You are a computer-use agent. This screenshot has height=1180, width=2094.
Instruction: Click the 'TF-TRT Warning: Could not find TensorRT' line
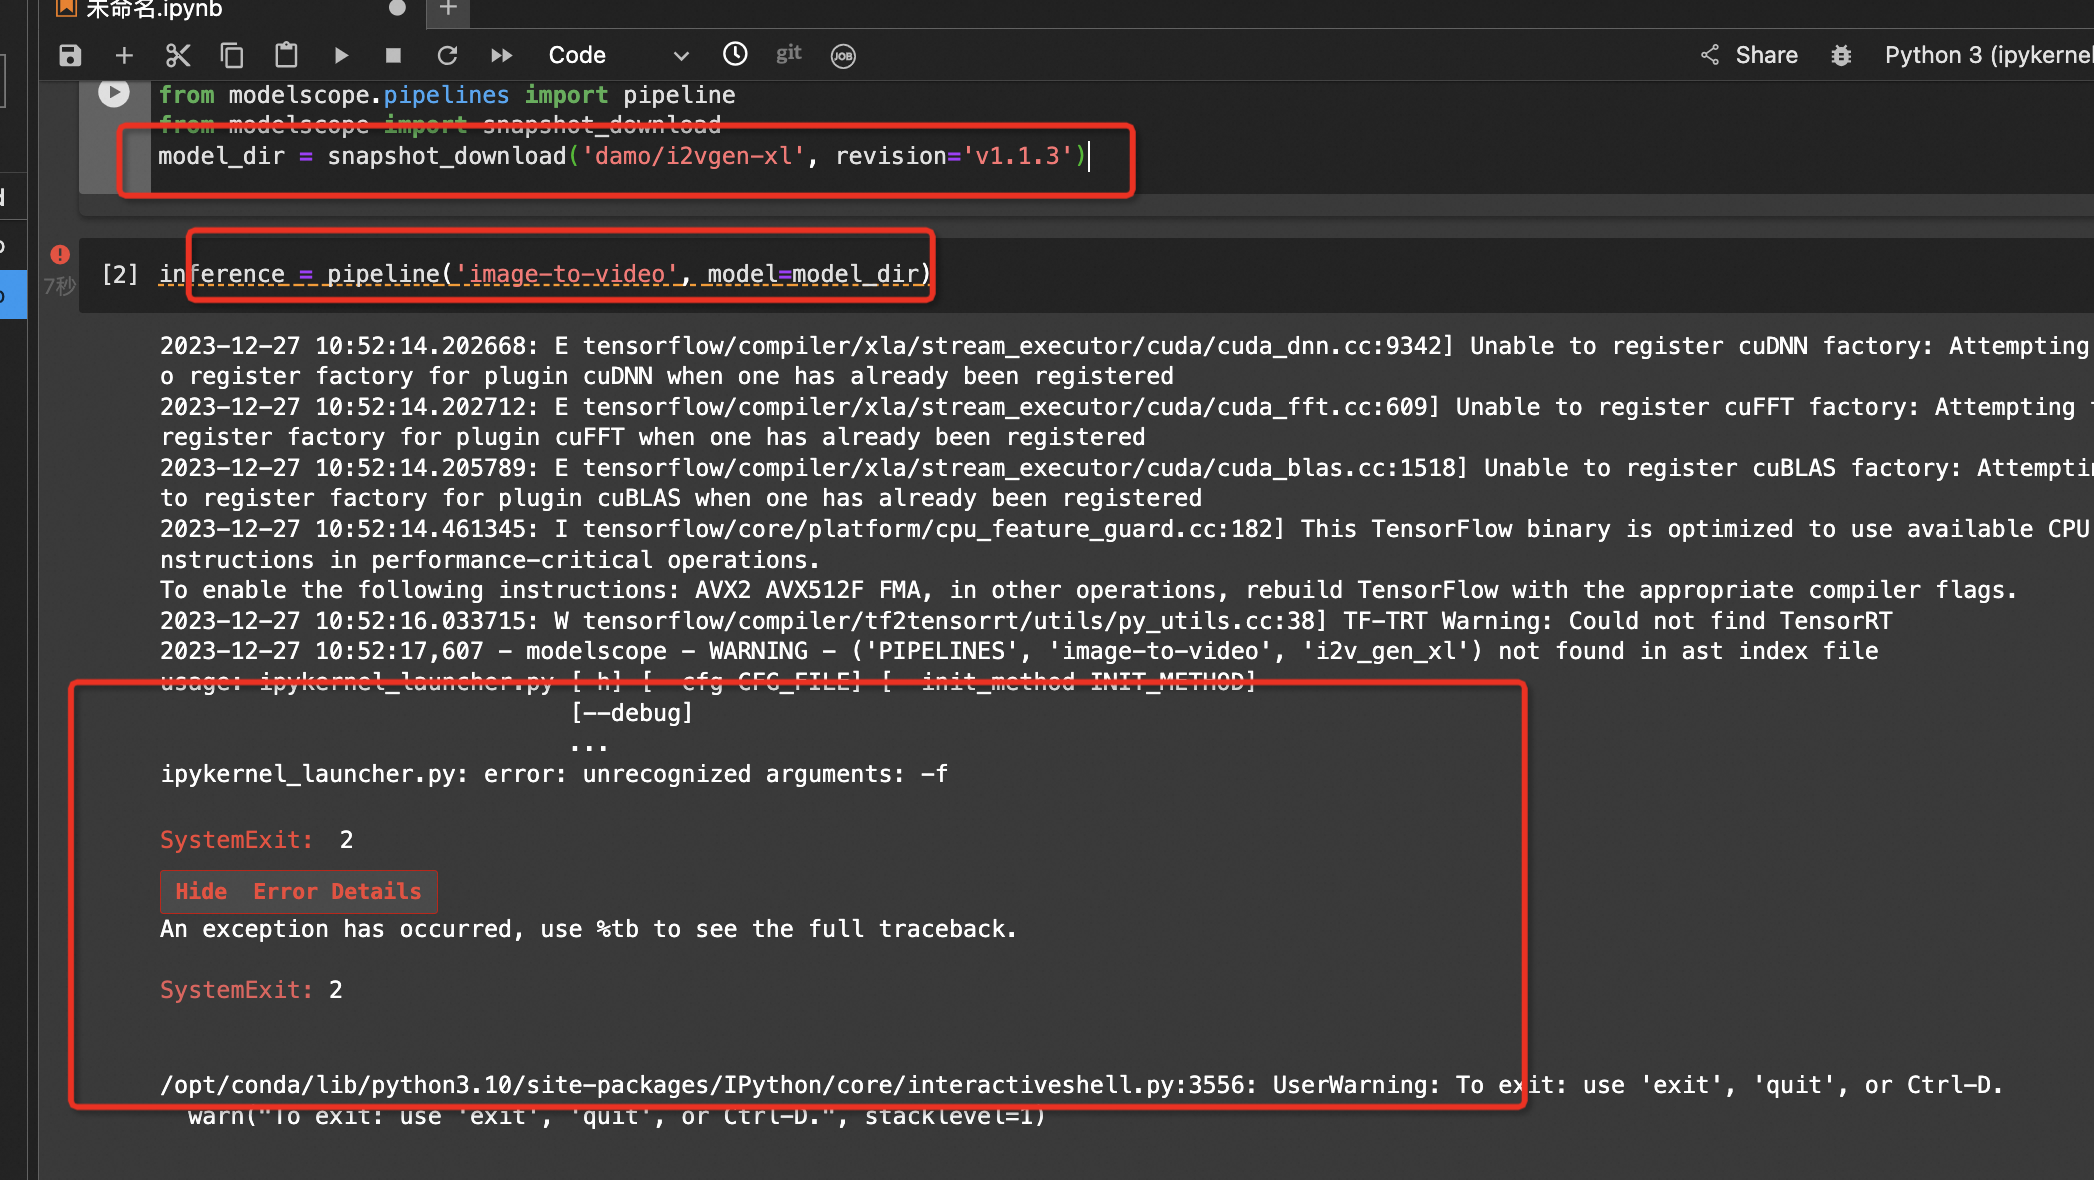(x=1026, y=621)
